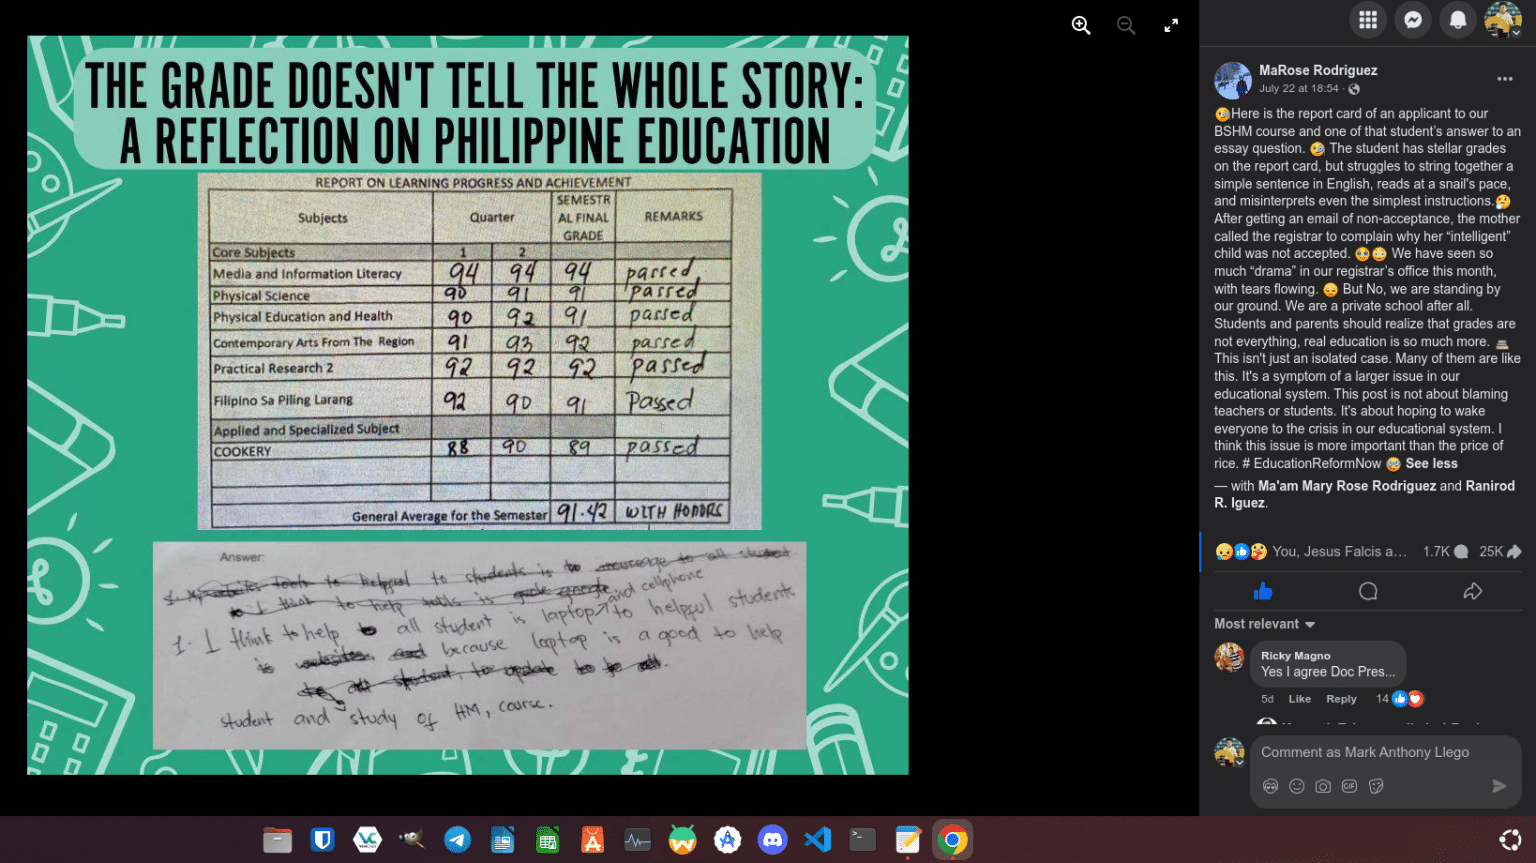The width and height of the screenshot is (1536, 863).
Task: Switch to Google Chrome in the dock
Action: [952, 840]
